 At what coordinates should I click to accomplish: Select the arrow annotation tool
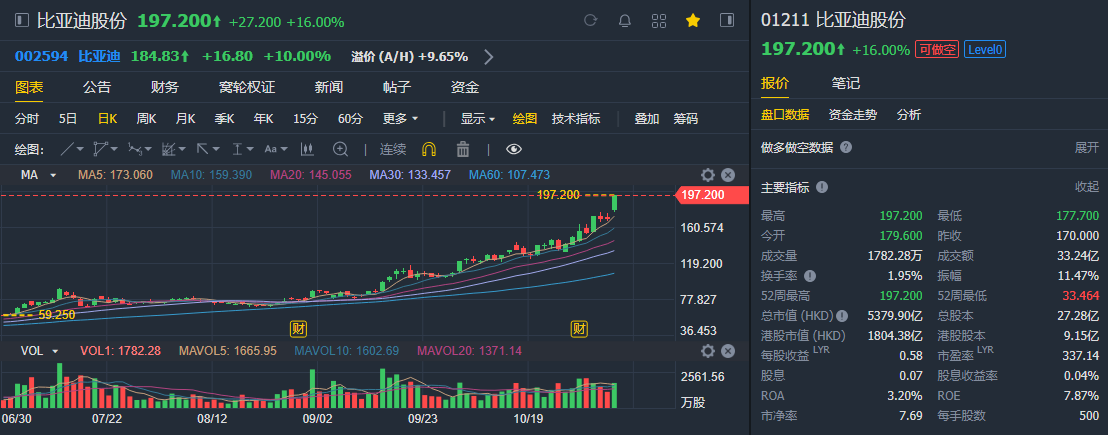pos(202,149)
